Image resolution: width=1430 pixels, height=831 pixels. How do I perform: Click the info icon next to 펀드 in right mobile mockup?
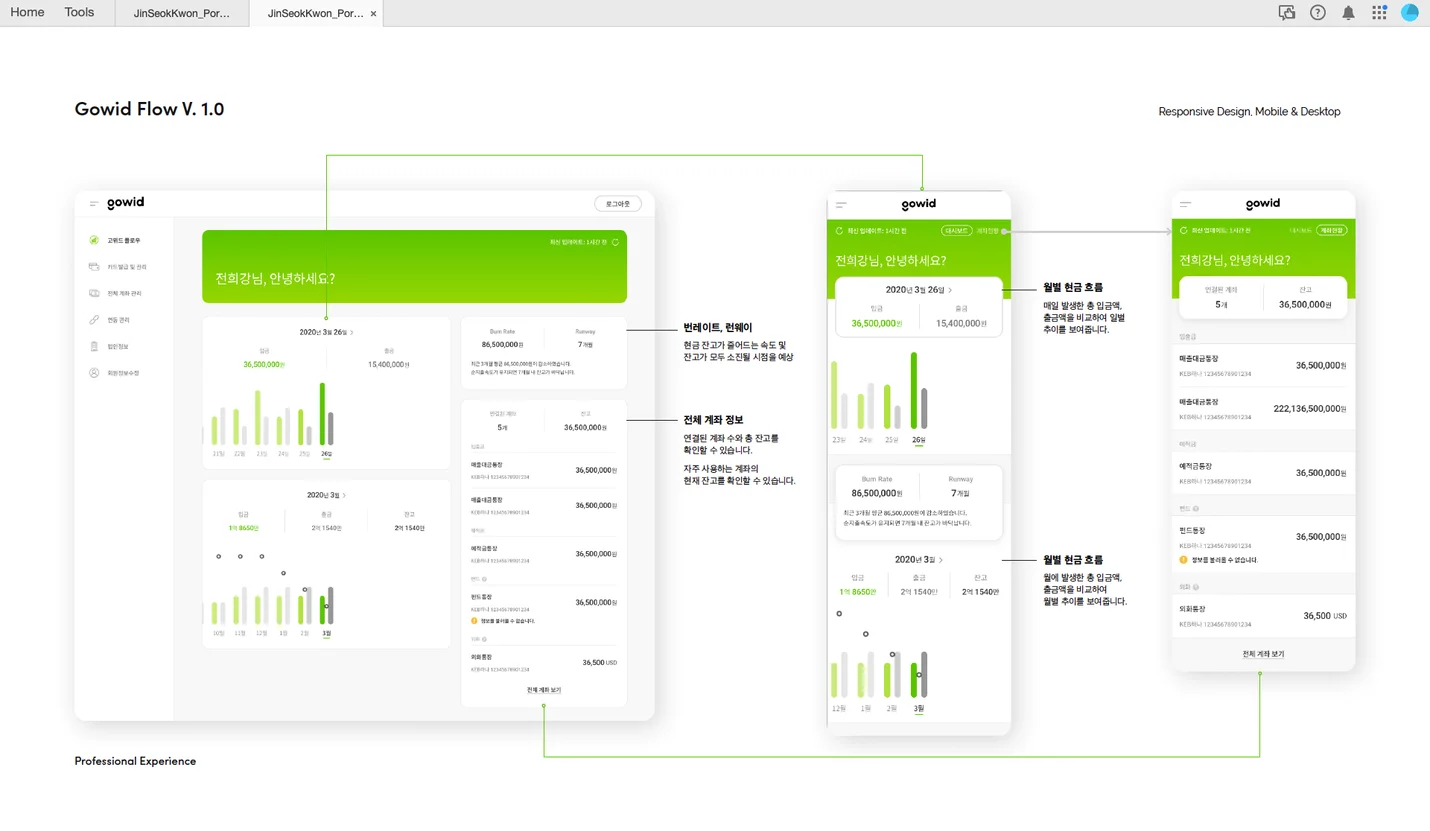[1194, 509]
